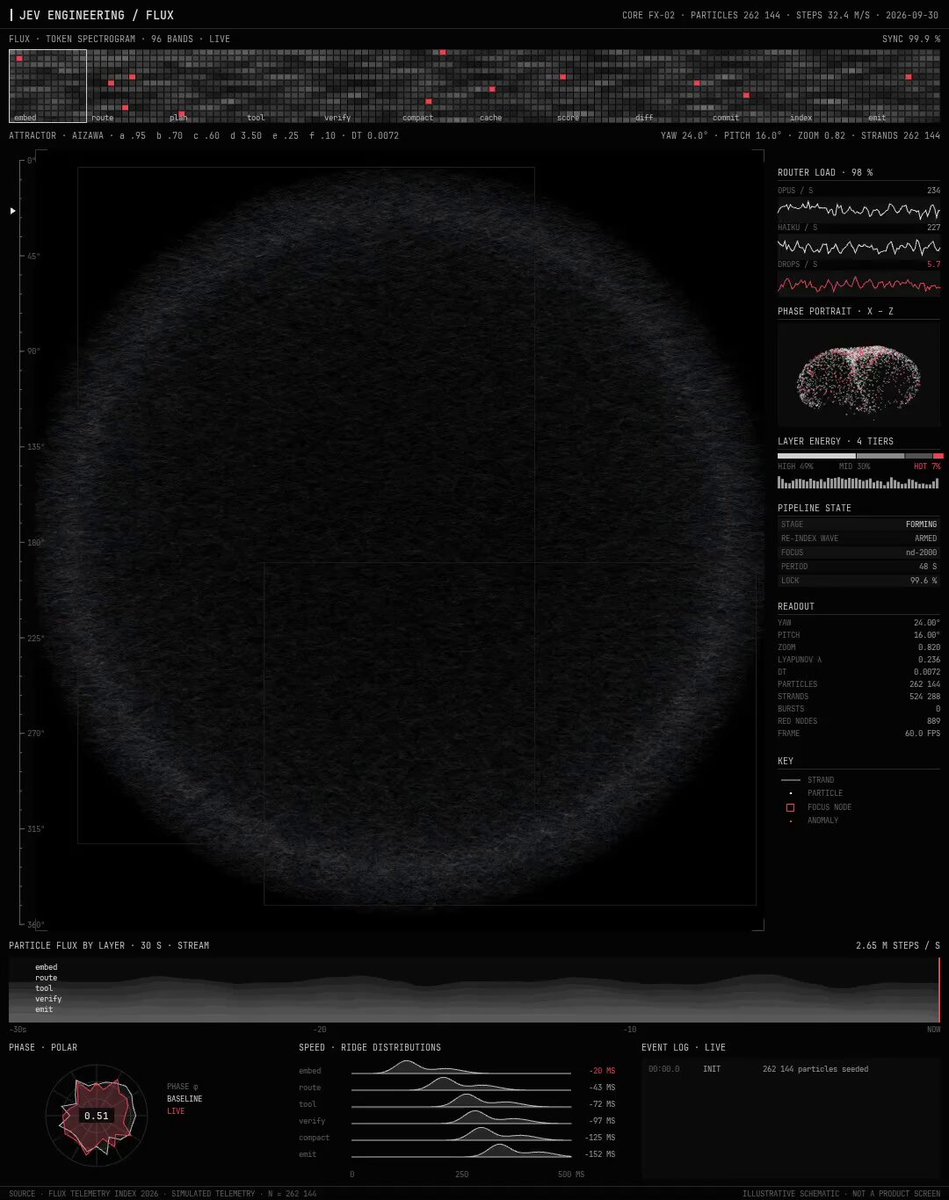Select the RE-INDEX WAVE row showing ARMED
The height and width of the screenshot is (1200, 949).
tap(859, 538)
